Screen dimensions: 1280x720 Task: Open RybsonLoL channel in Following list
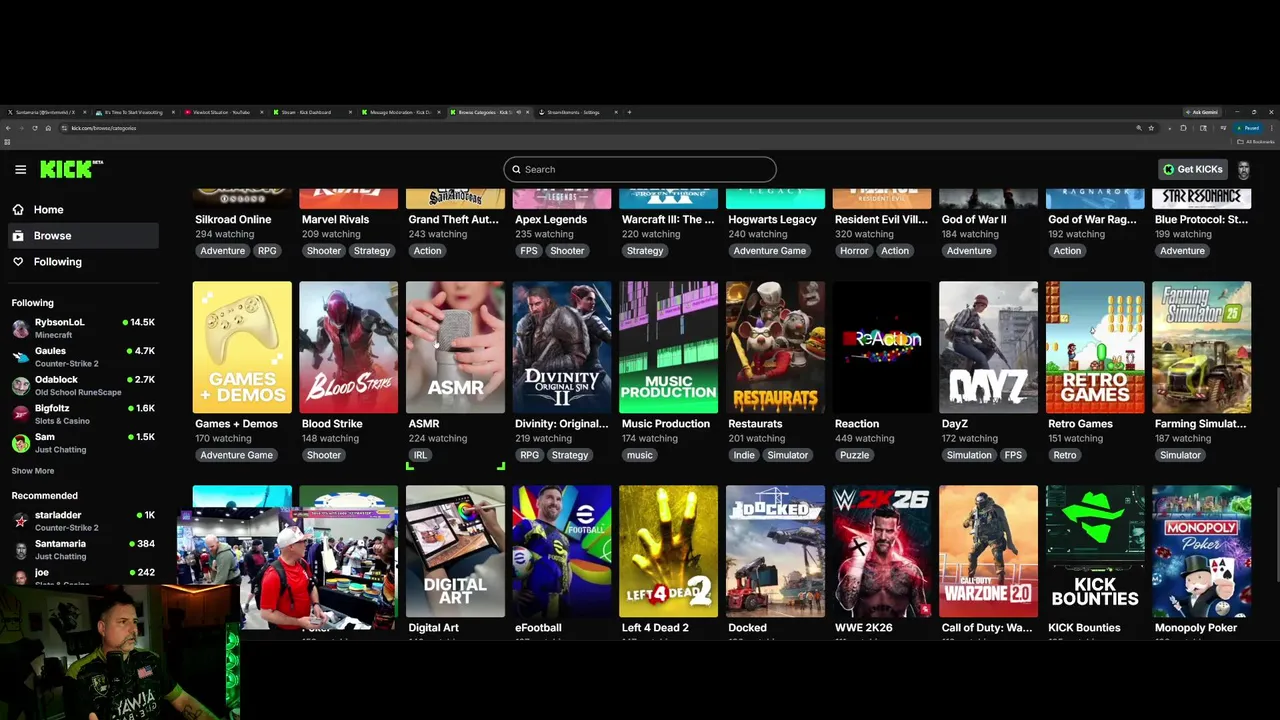click(x=82, y=328)
